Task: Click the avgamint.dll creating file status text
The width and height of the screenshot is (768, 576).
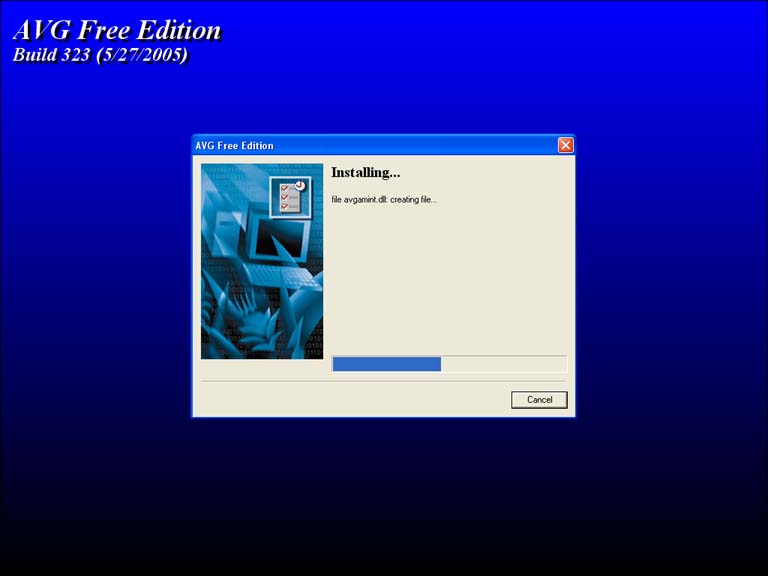Action: pyautogui.click(x=384, y=200)
